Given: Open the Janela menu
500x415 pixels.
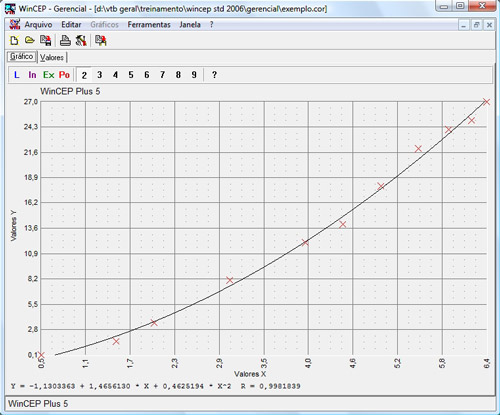Looking at the screenshot, I should pyautogui.click(x=190, y=25).
